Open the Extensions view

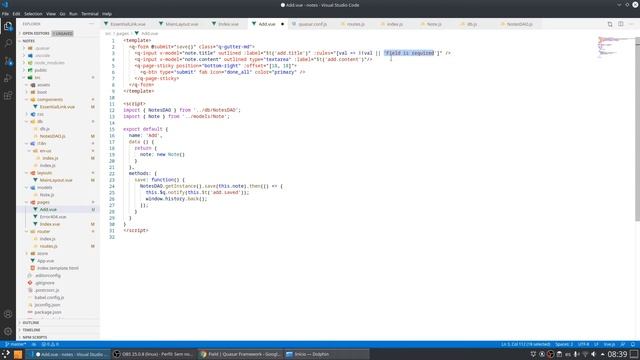(8, 96)
